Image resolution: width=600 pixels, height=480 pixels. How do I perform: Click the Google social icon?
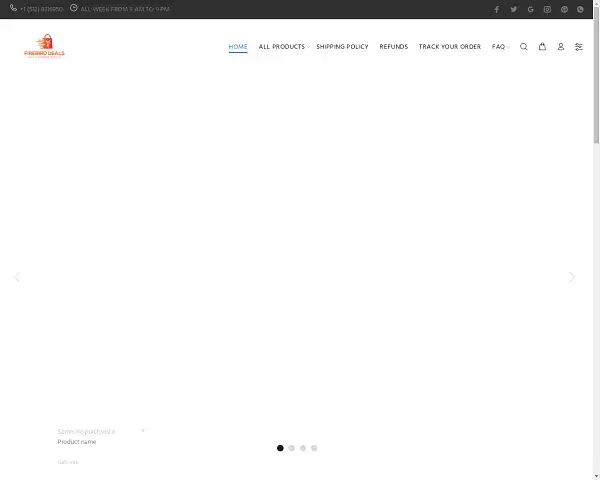click(531, 9)
